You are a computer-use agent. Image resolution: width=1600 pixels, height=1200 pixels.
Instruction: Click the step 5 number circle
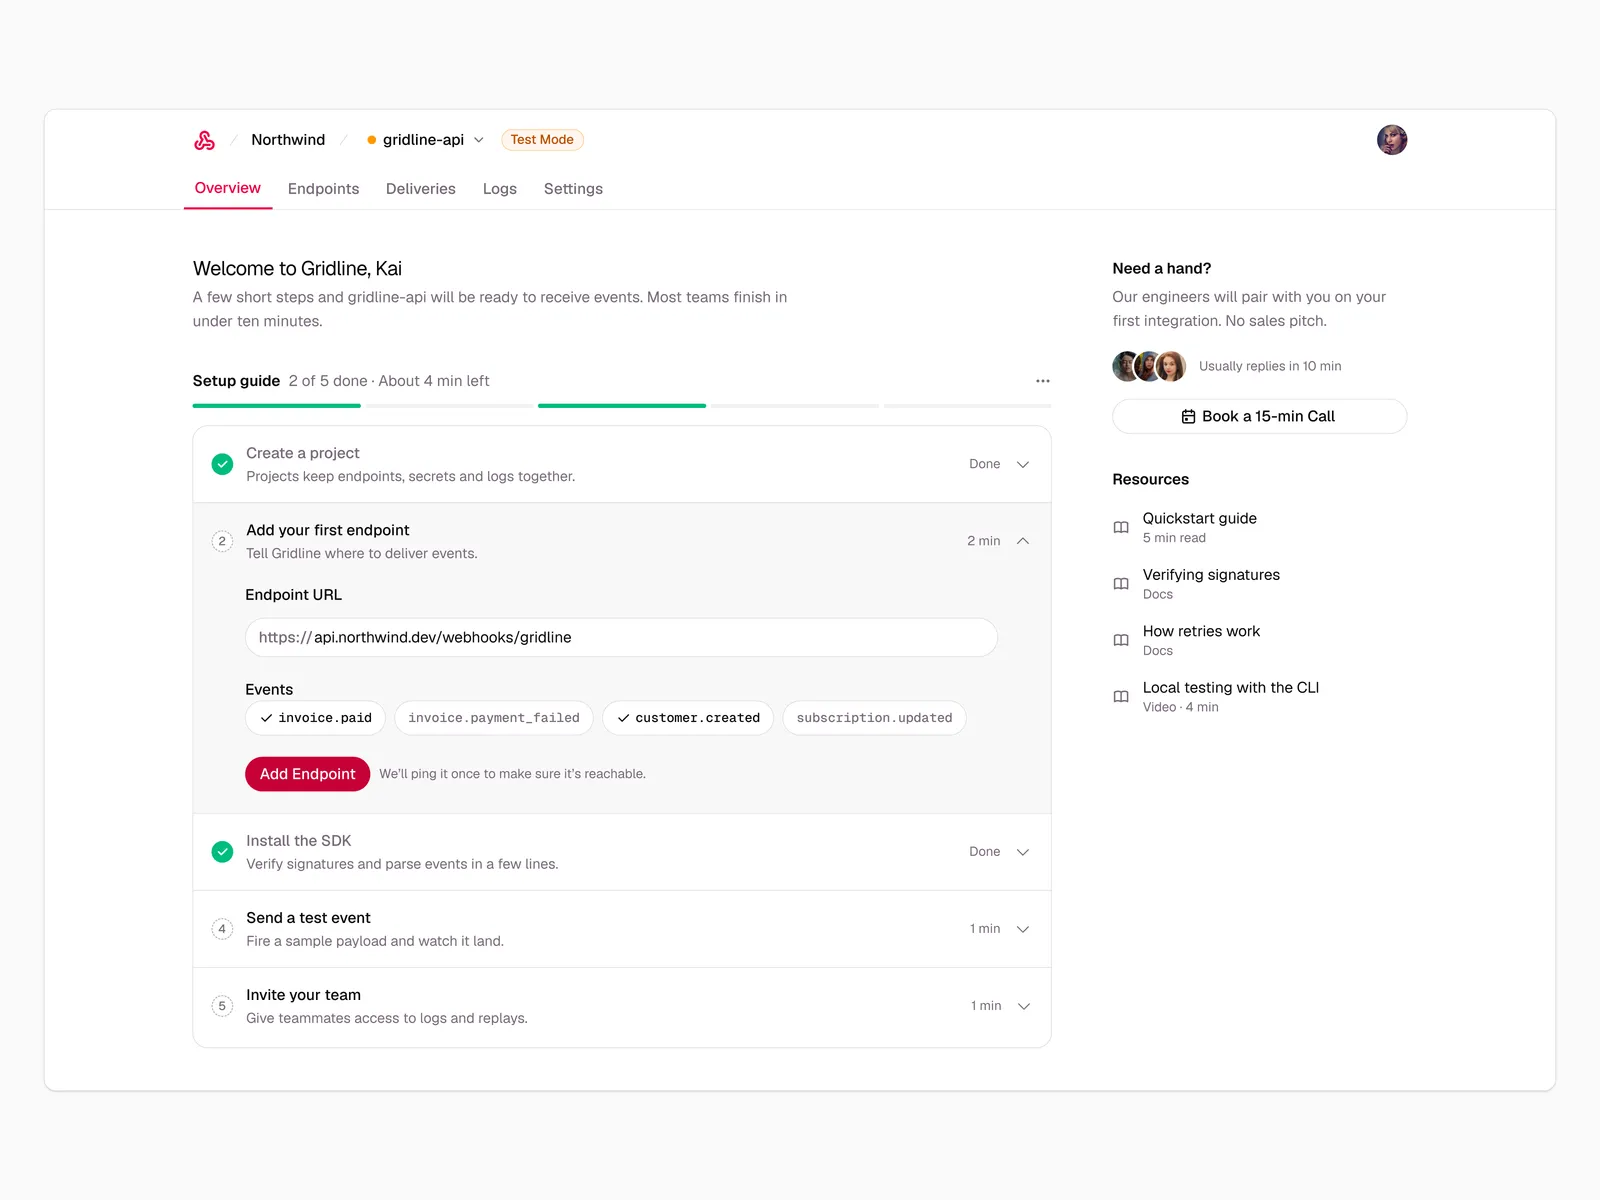(x=222, y=1006)
